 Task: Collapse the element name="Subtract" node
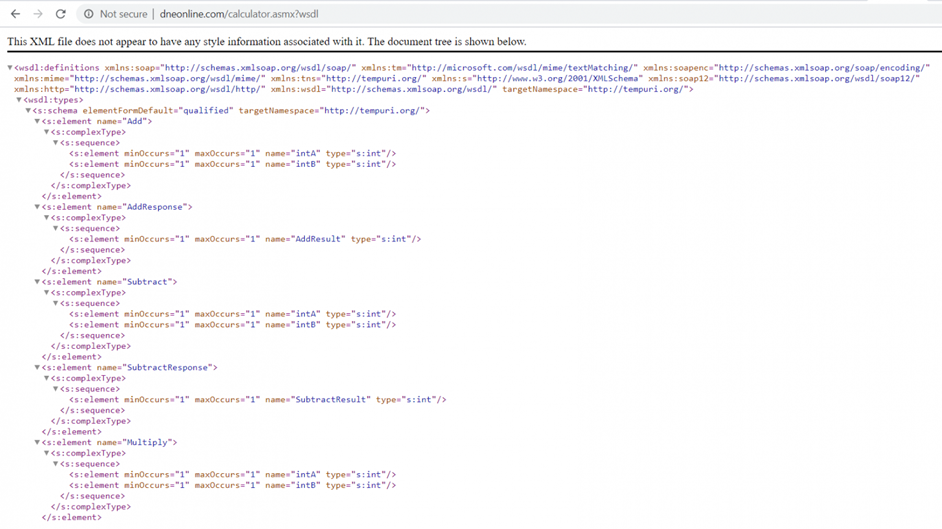click(37, 282)
